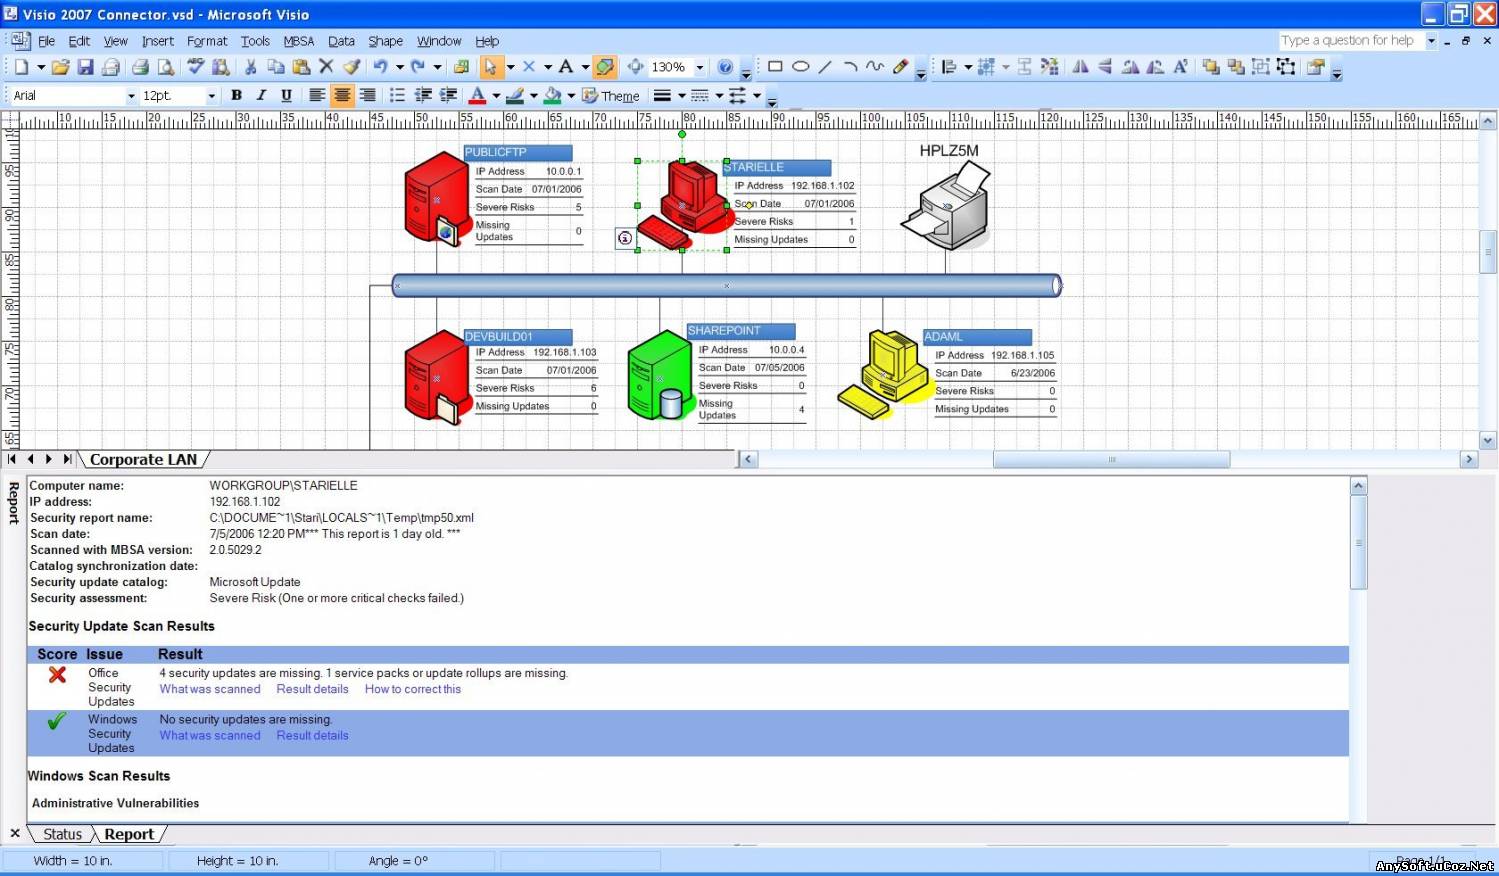Align text right
Image resolution: width=1499 pixels, height=876 pixels.
click(x=367, y=95)
